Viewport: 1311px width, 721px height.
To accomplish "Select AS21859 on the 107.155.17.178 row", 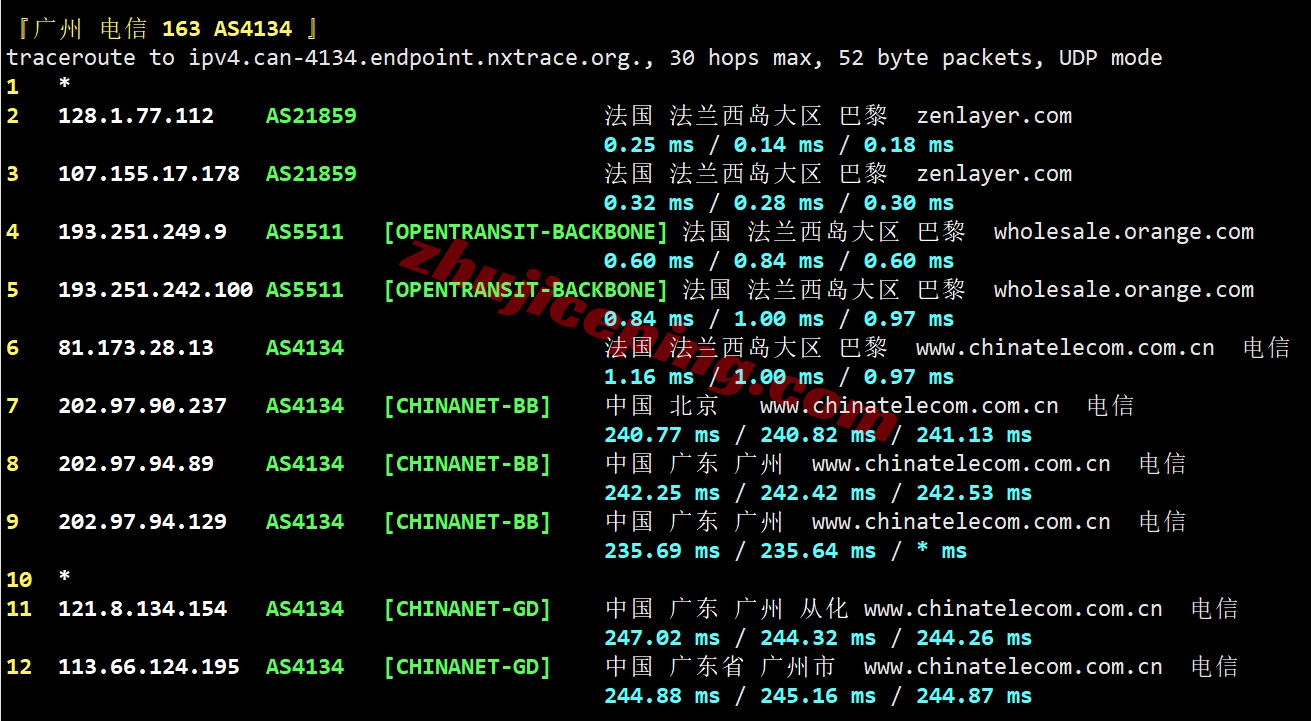I will [x=311, y=174].
